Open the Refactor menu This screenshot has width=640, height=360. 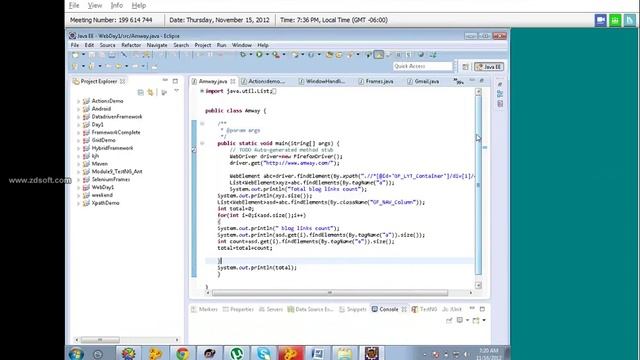click(x=131, y=45)
